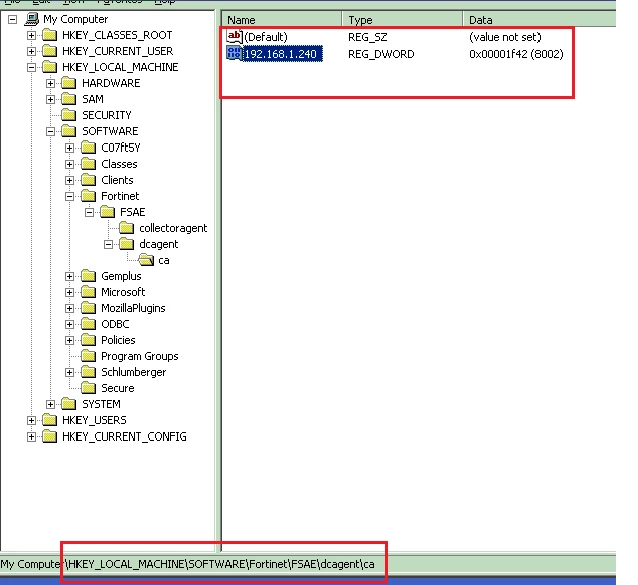Click the REG_SZ type cell
The image size is (638, 585).
367,37
